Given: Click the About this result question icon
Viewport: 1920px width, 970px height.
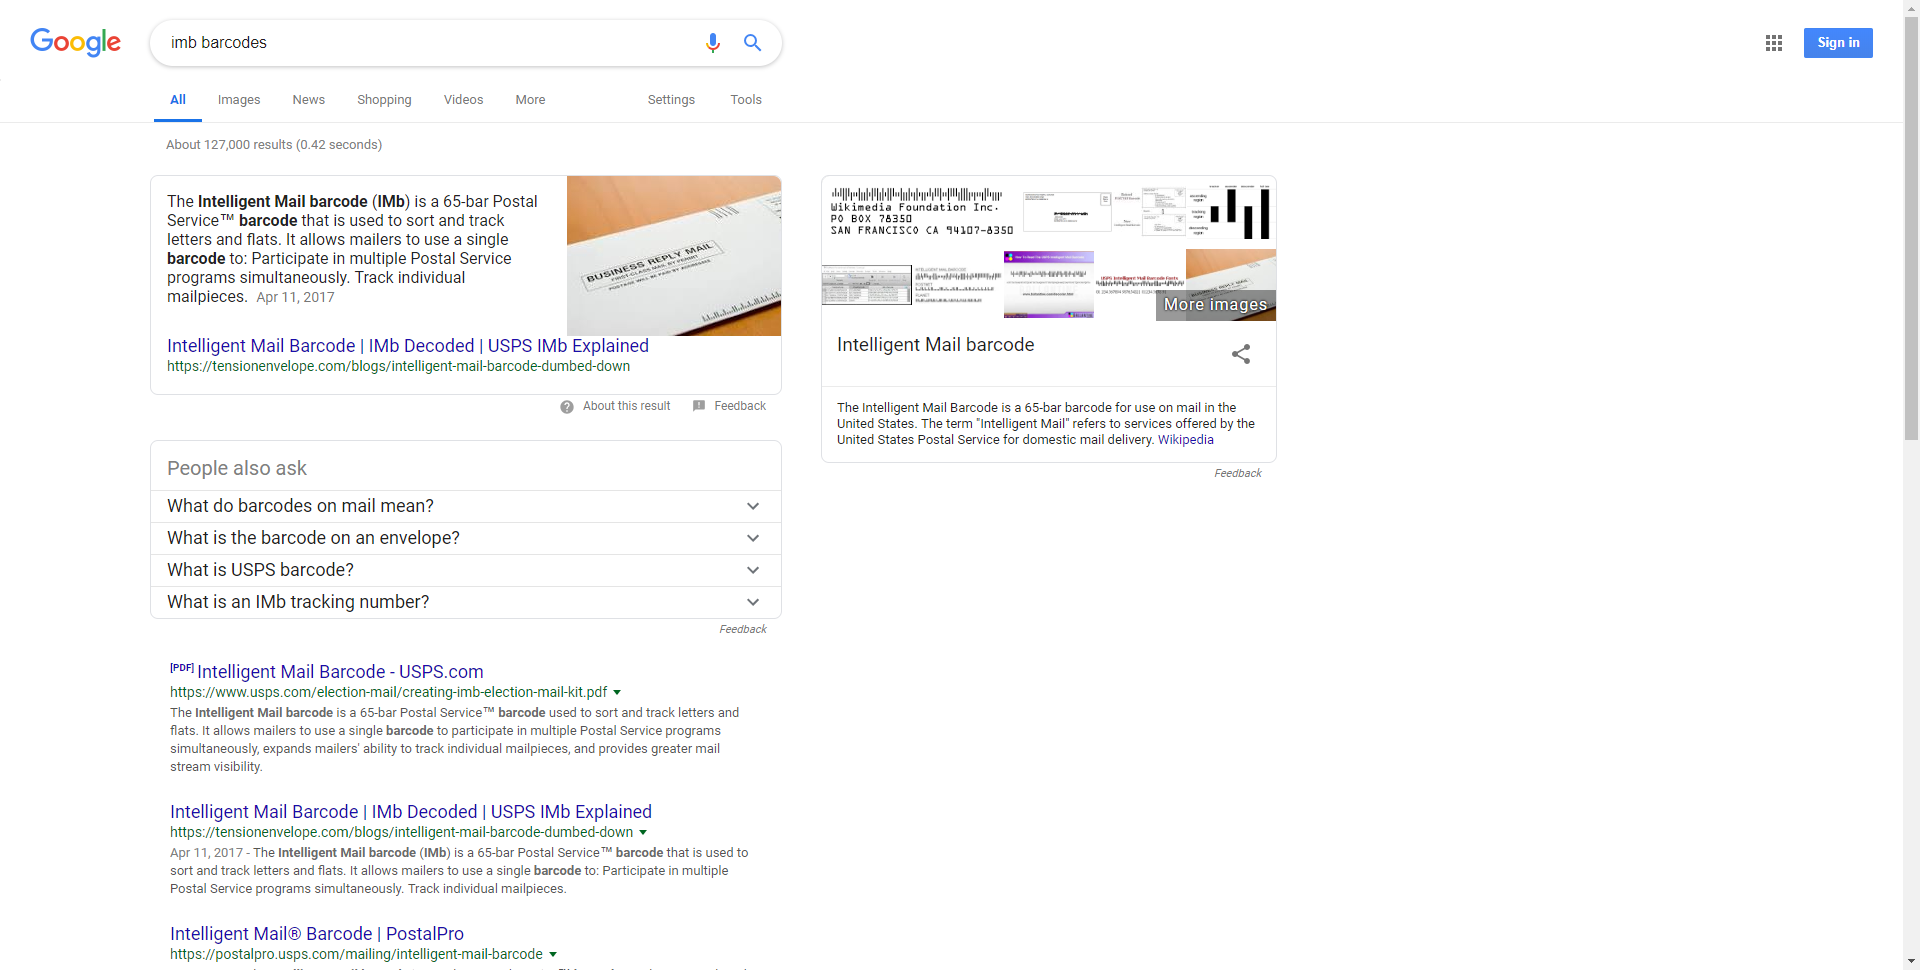Looking at the screenshot, I should (x=567, y=407).
